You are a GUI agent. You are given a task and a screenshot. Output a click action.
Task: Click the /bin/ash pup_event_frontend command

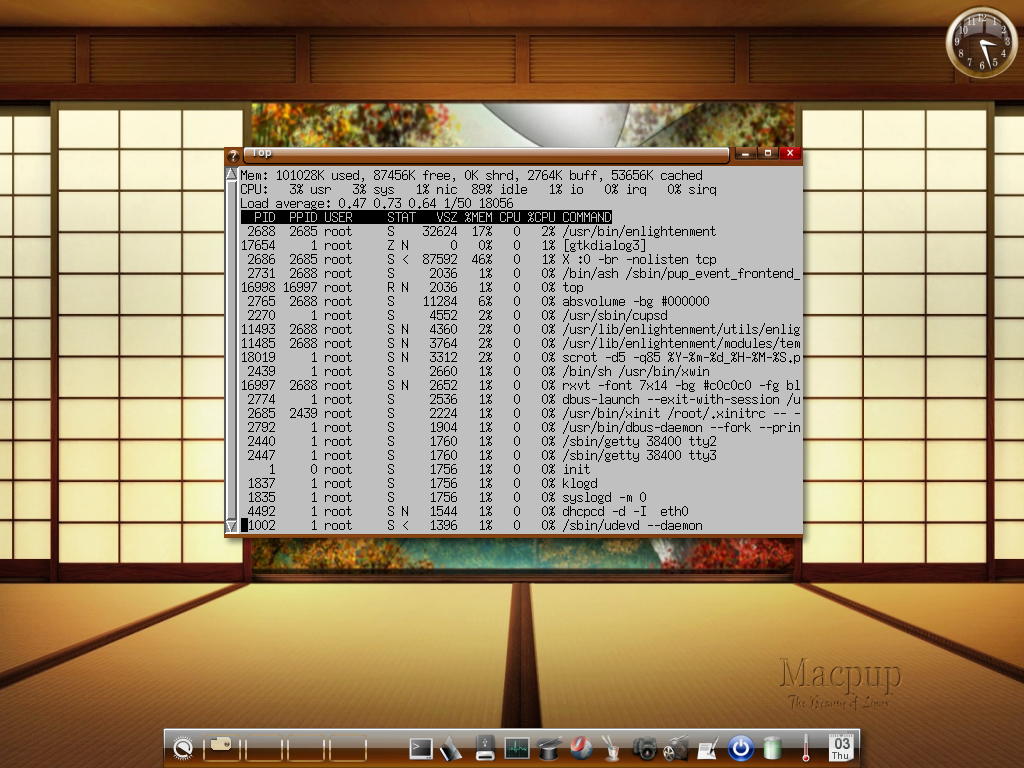(681, 274)
